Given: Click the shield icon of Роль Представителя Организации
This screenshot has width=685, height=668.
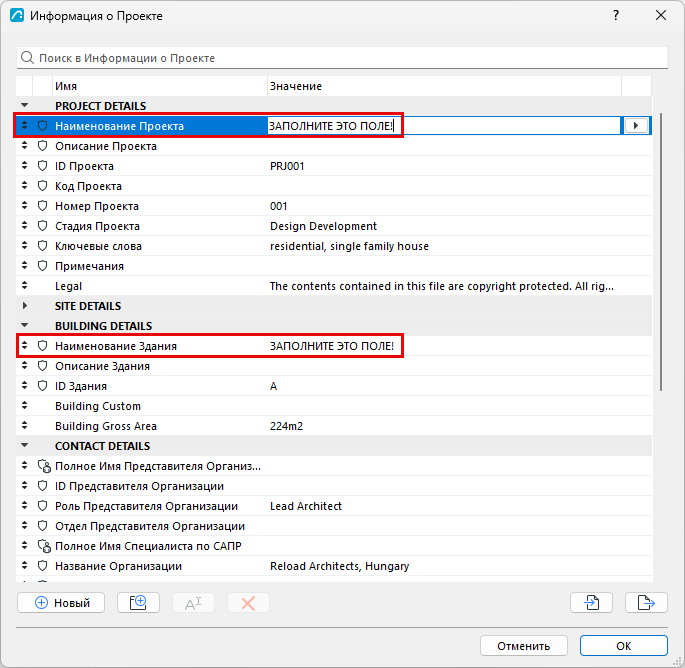Looking at the screenshot, I should [42, 506].
